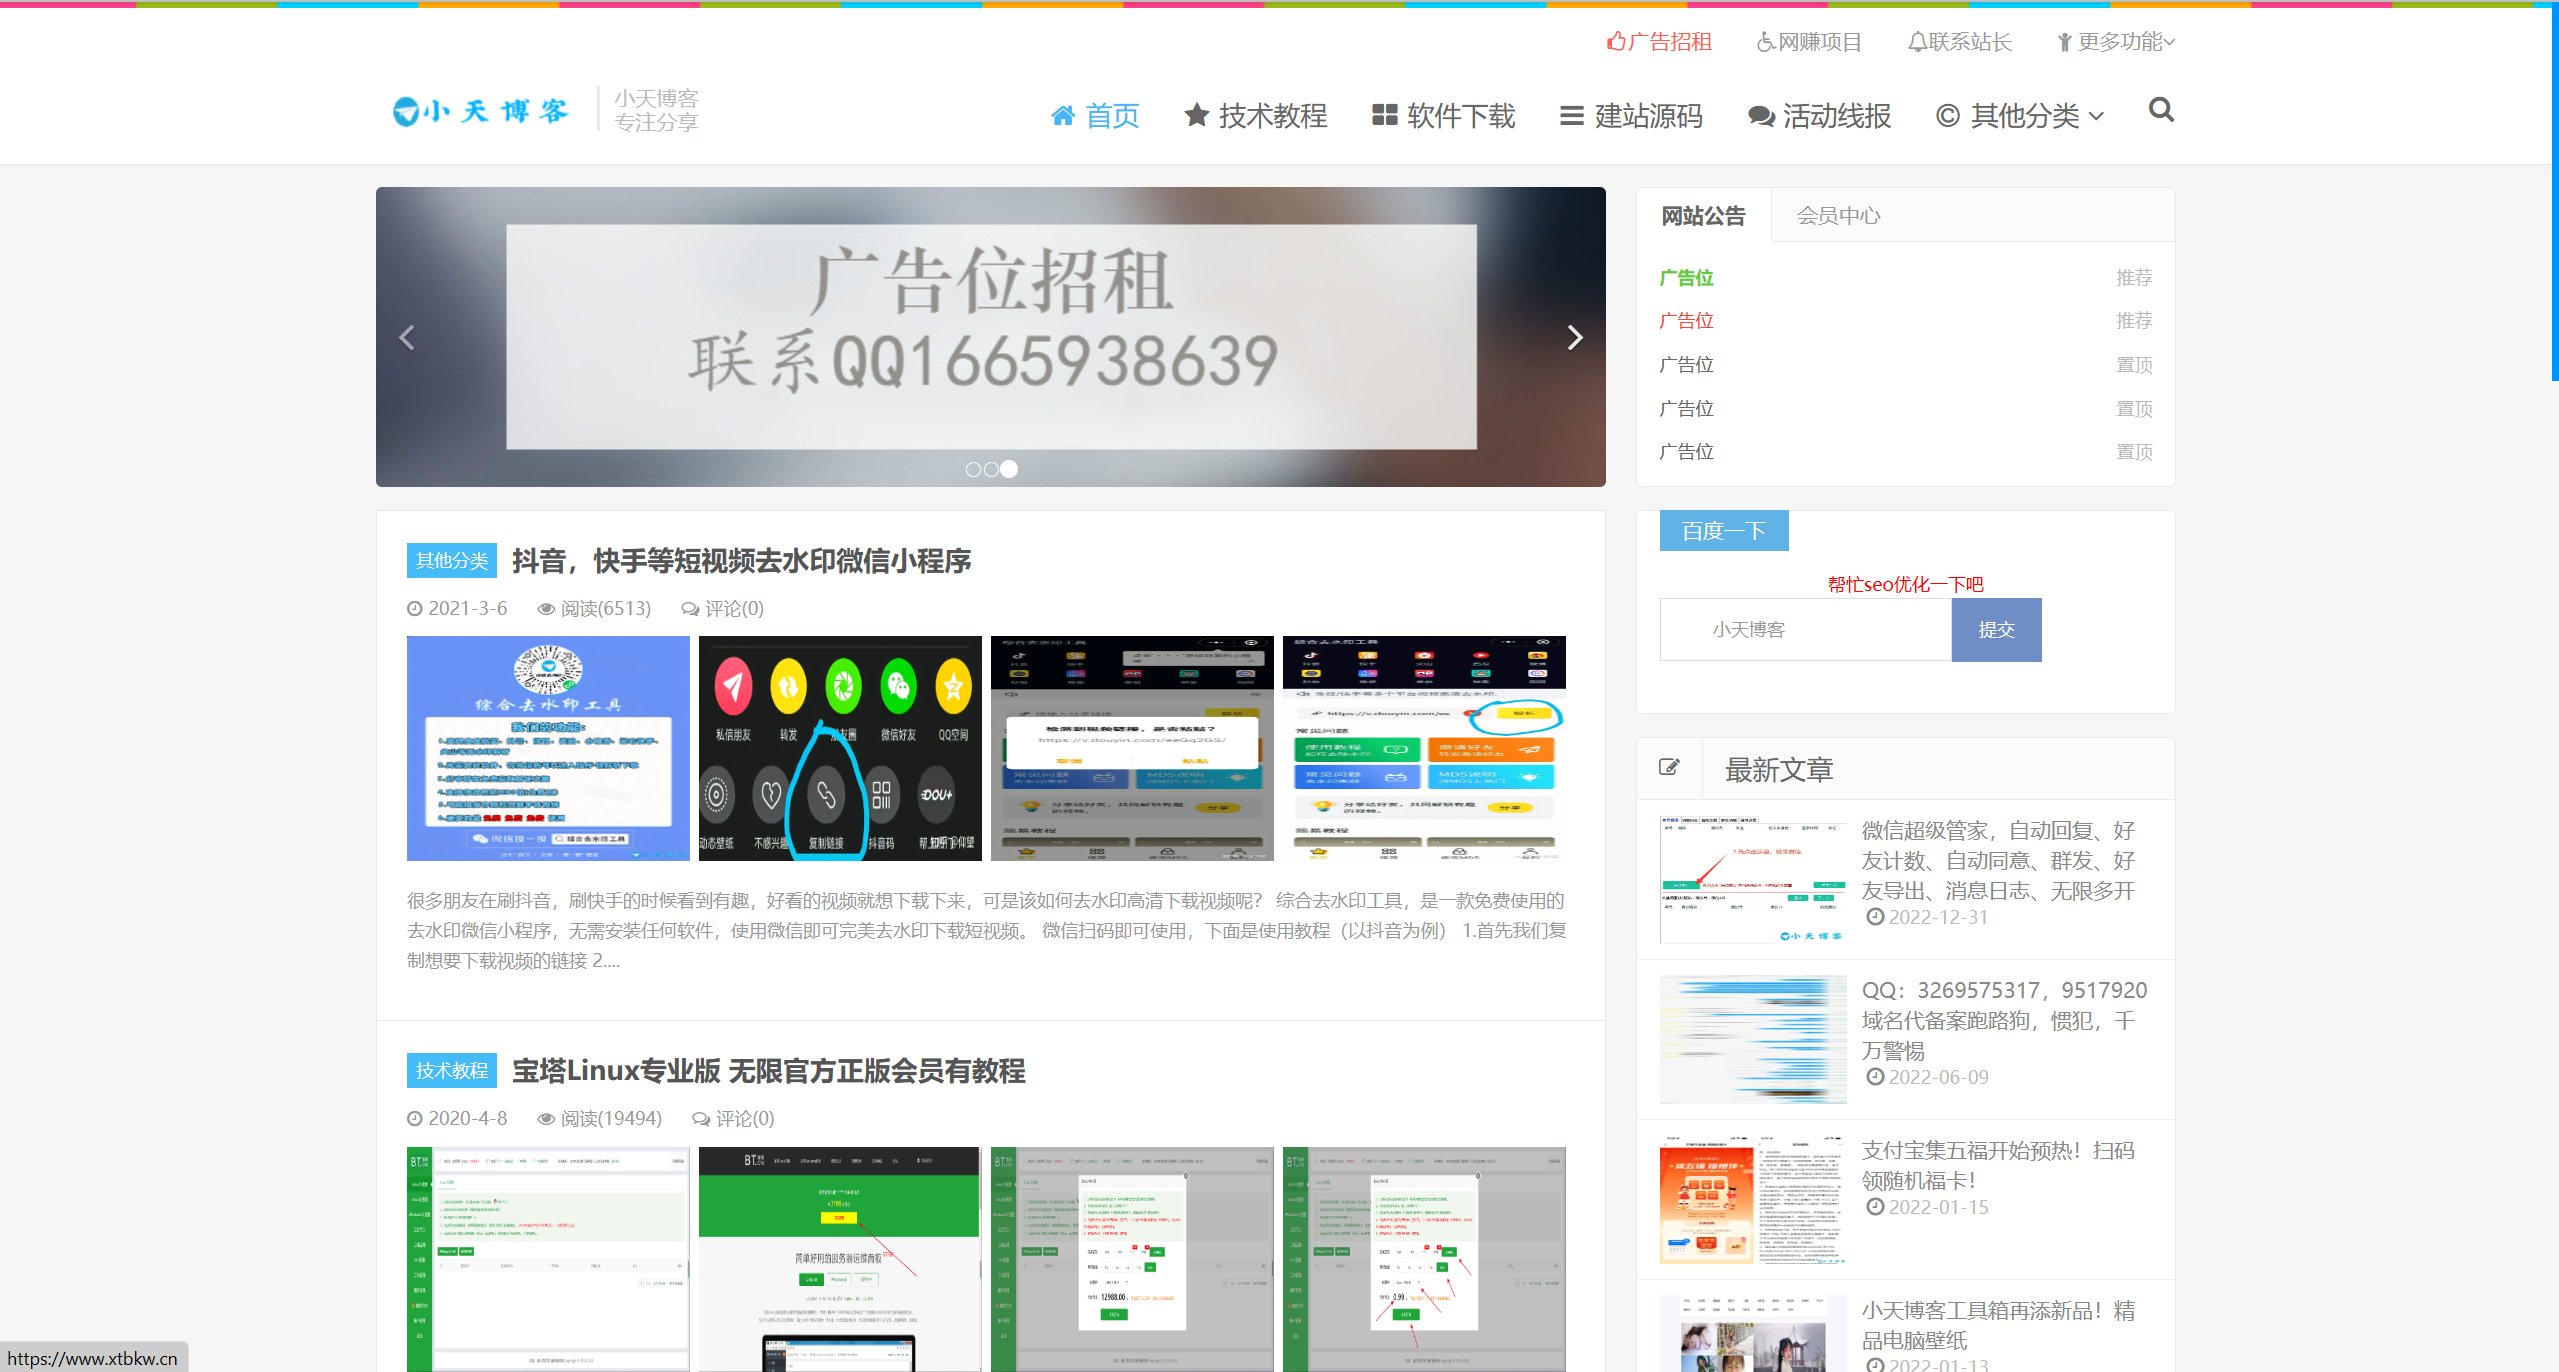This screenshot has height=1372, width=2559.
Task: Click thumbnail of 微信超级管家 article
Action: tap(1753, 879)
